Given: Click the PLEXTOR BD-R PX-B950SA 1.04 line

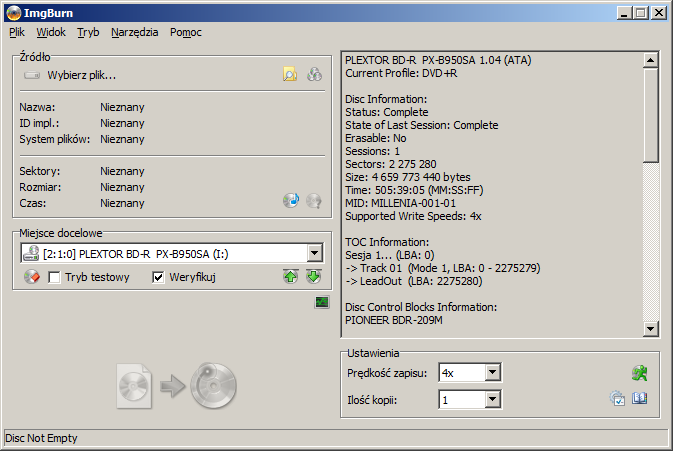Looking at the screenshot, I should (x=438, y=60).
